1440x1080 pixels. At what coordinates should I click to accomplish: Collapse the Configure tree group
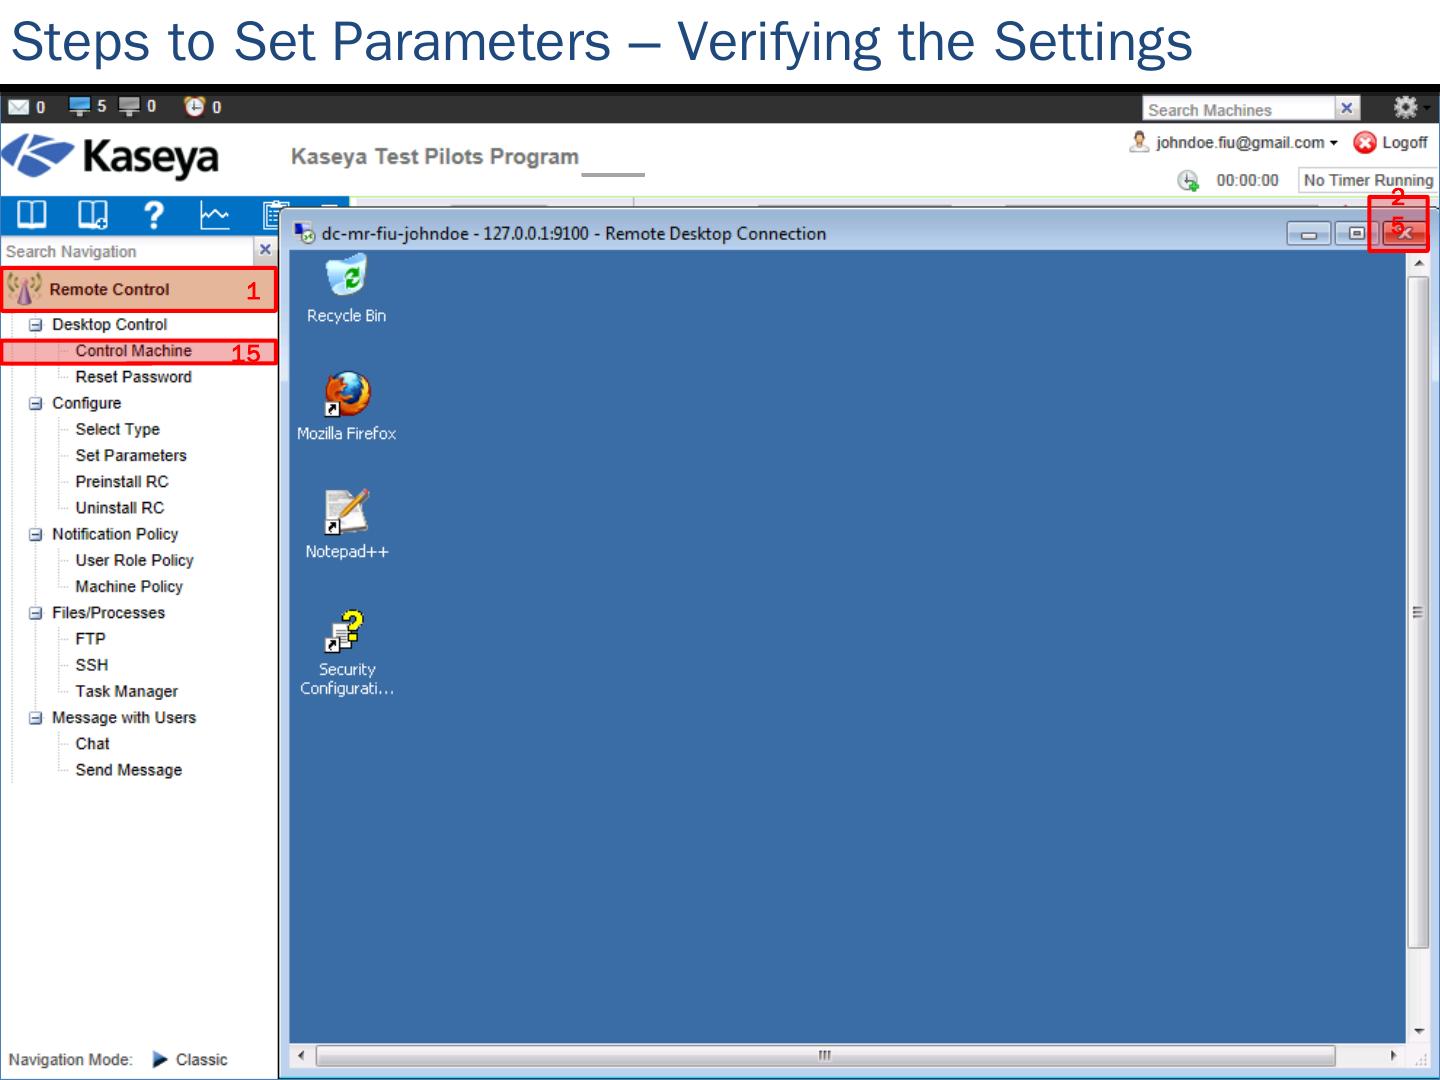click(x=36, y=403)
